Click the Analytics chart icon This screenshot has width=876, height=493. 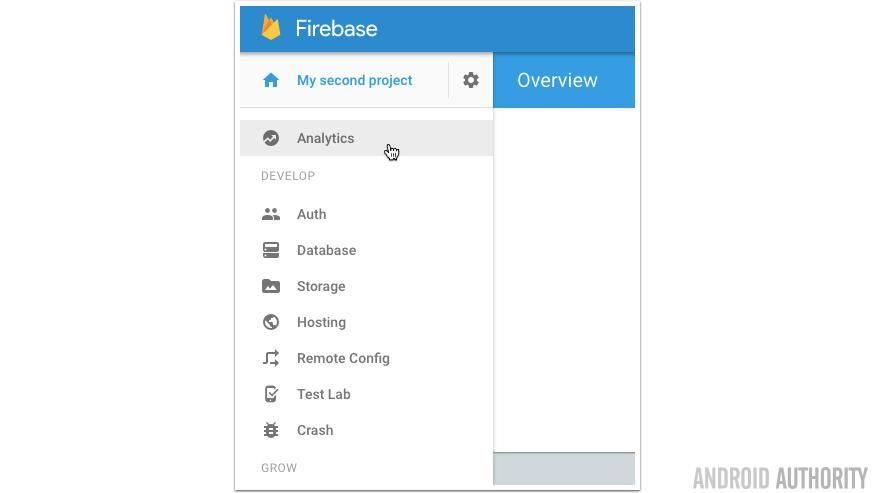click(x=271, y=138)
